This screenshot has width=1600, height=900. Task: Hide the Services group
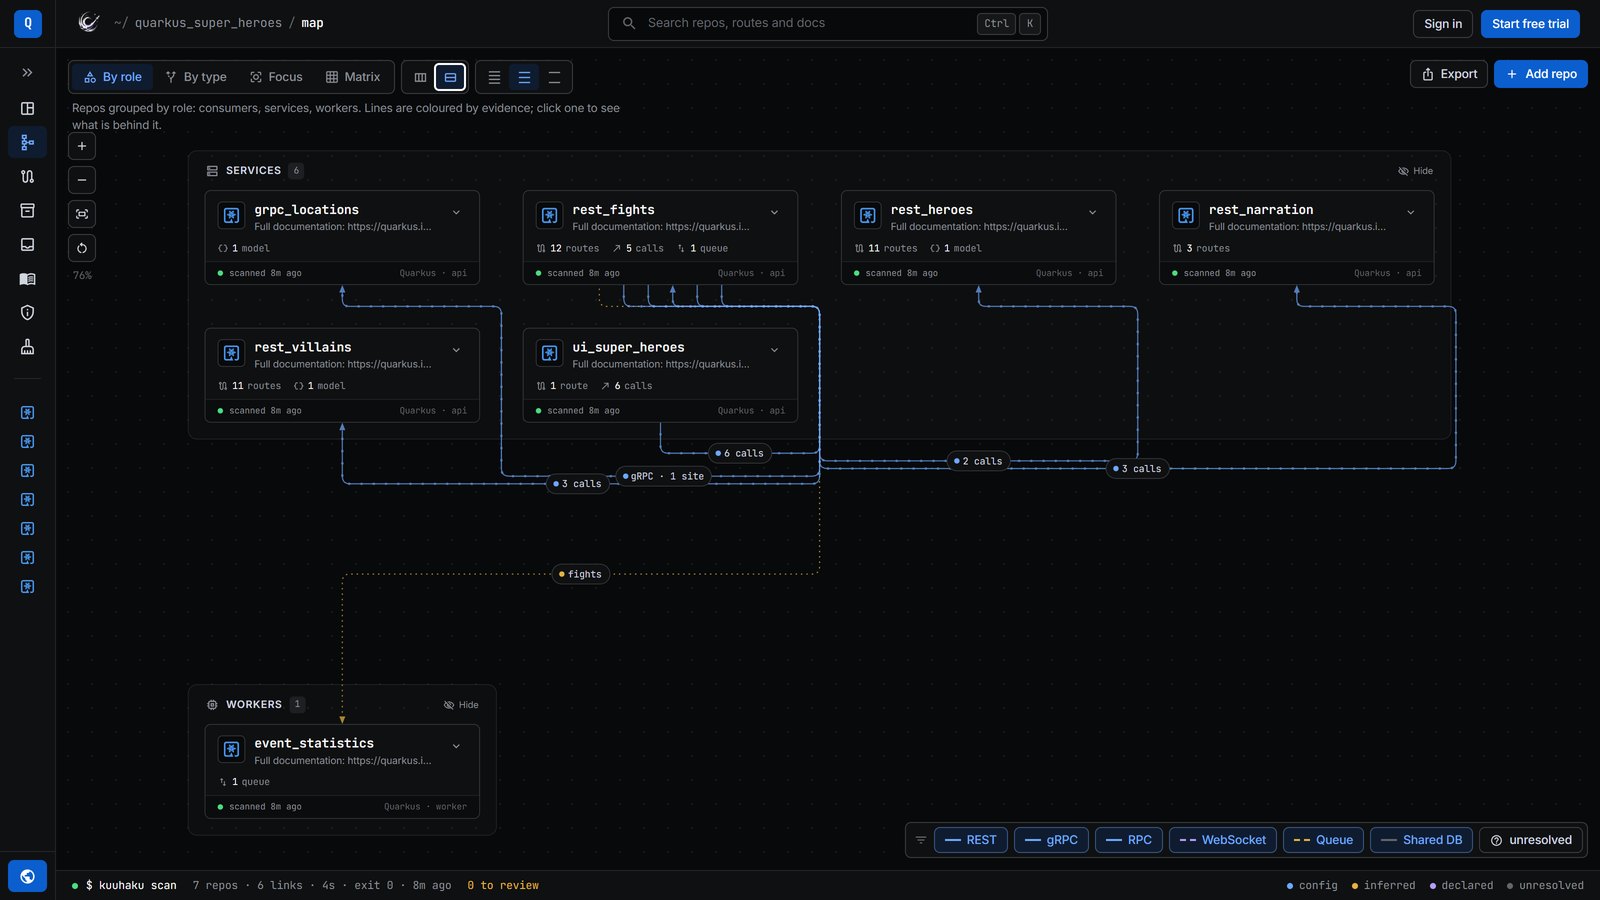click(1415, 171)
